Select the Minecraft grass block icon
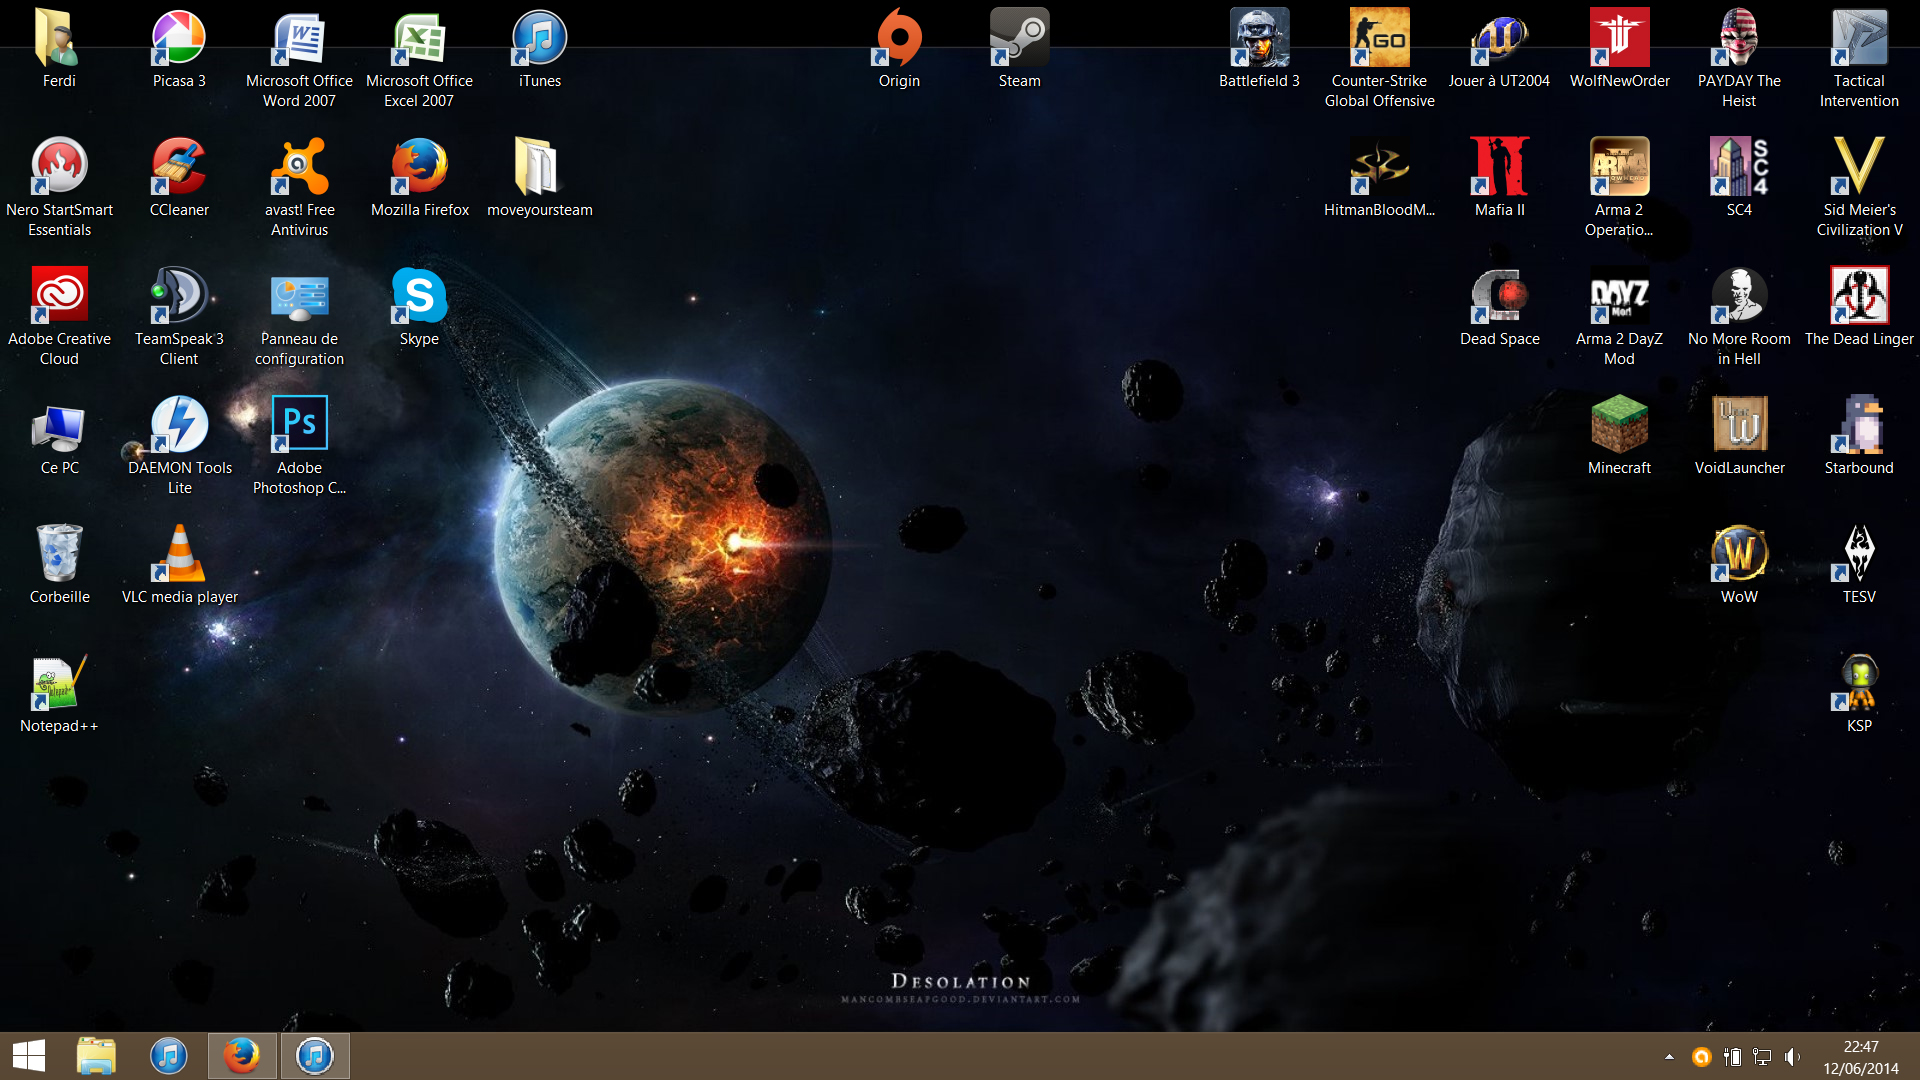The image size is (1920, 1080). (x=1619, y=424)
